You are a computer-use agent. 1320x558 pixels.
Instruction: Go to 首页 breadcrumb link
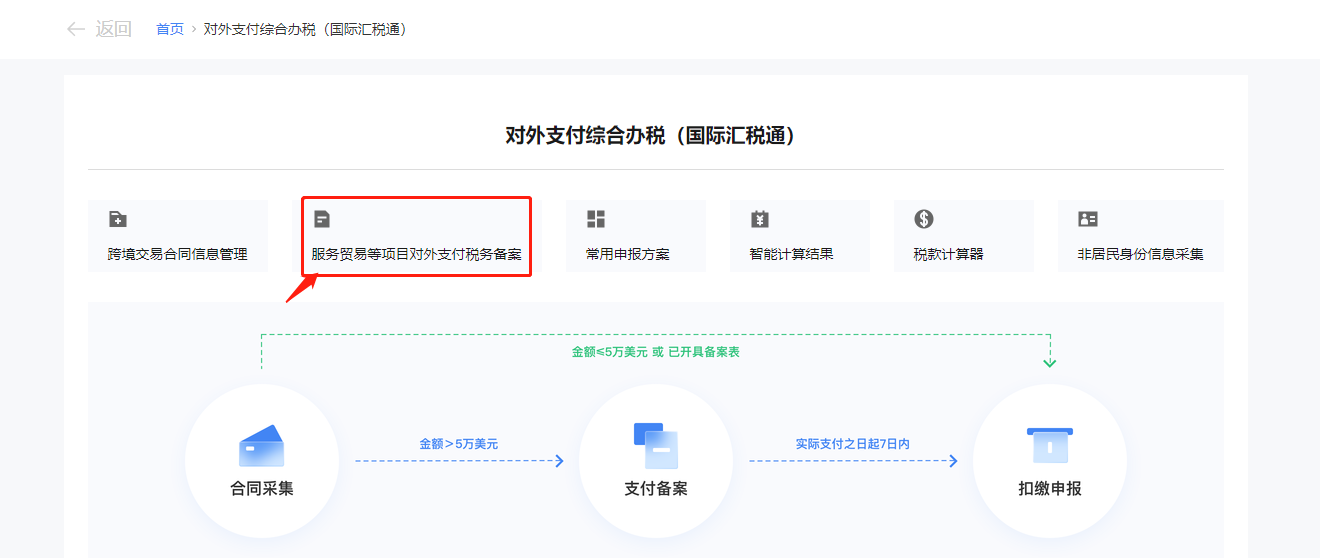point(170,29)
